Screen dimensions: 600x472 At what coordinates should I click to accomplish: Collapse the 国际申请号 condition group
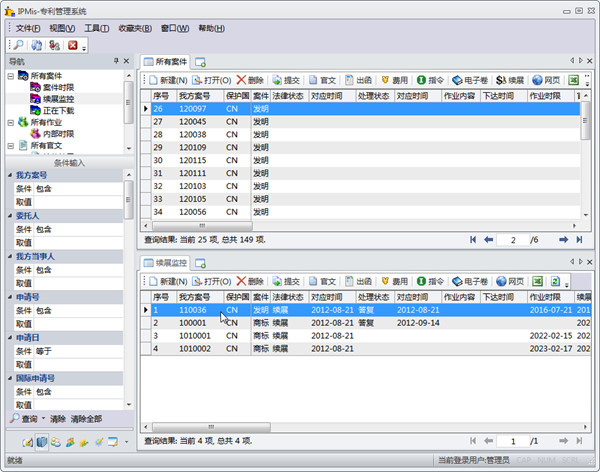pos(10,378)
